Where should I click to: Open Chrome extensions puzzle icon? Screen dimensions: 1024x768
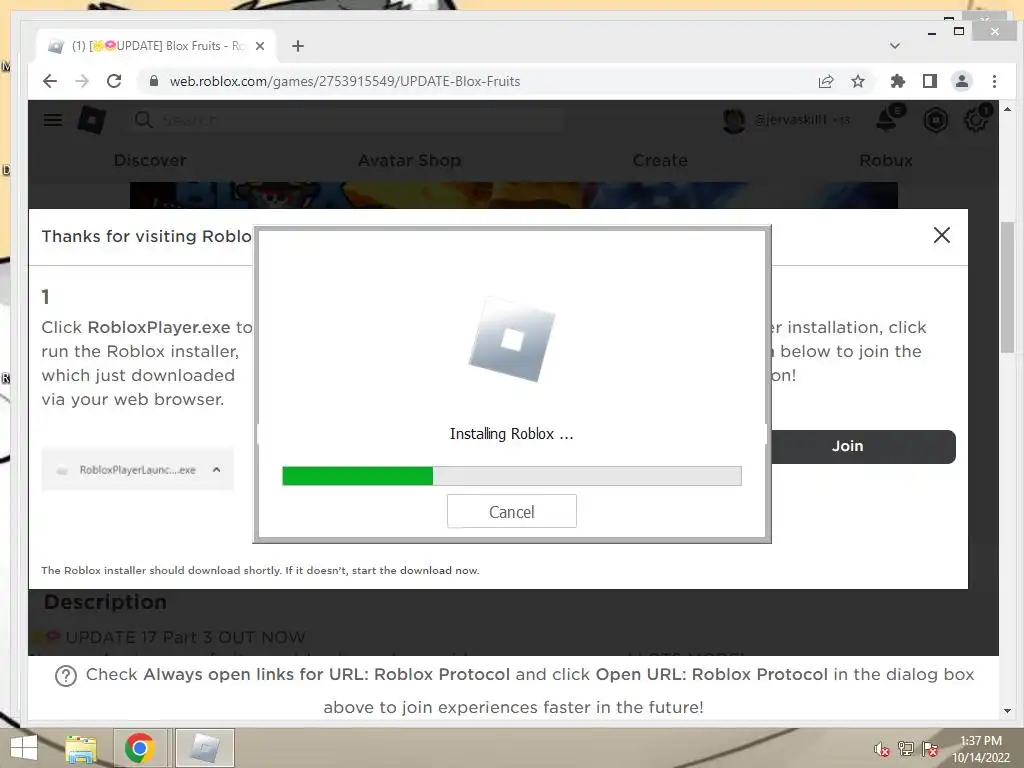point(898,81)
